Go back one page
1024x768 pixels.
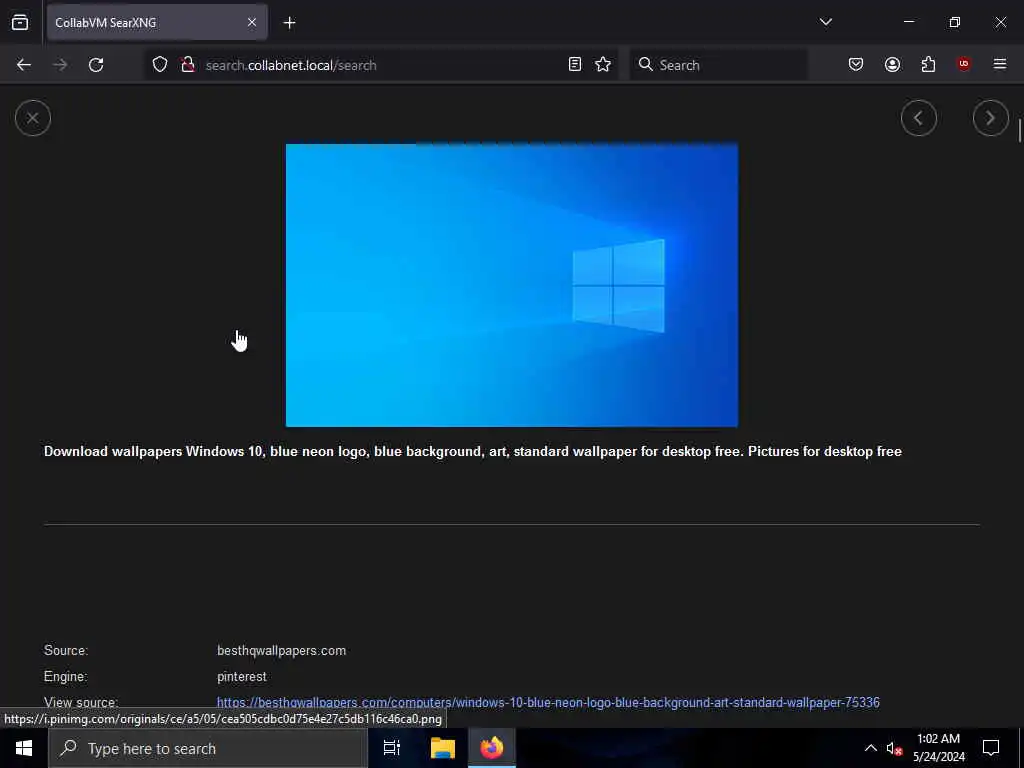click(x=24, y=65)
